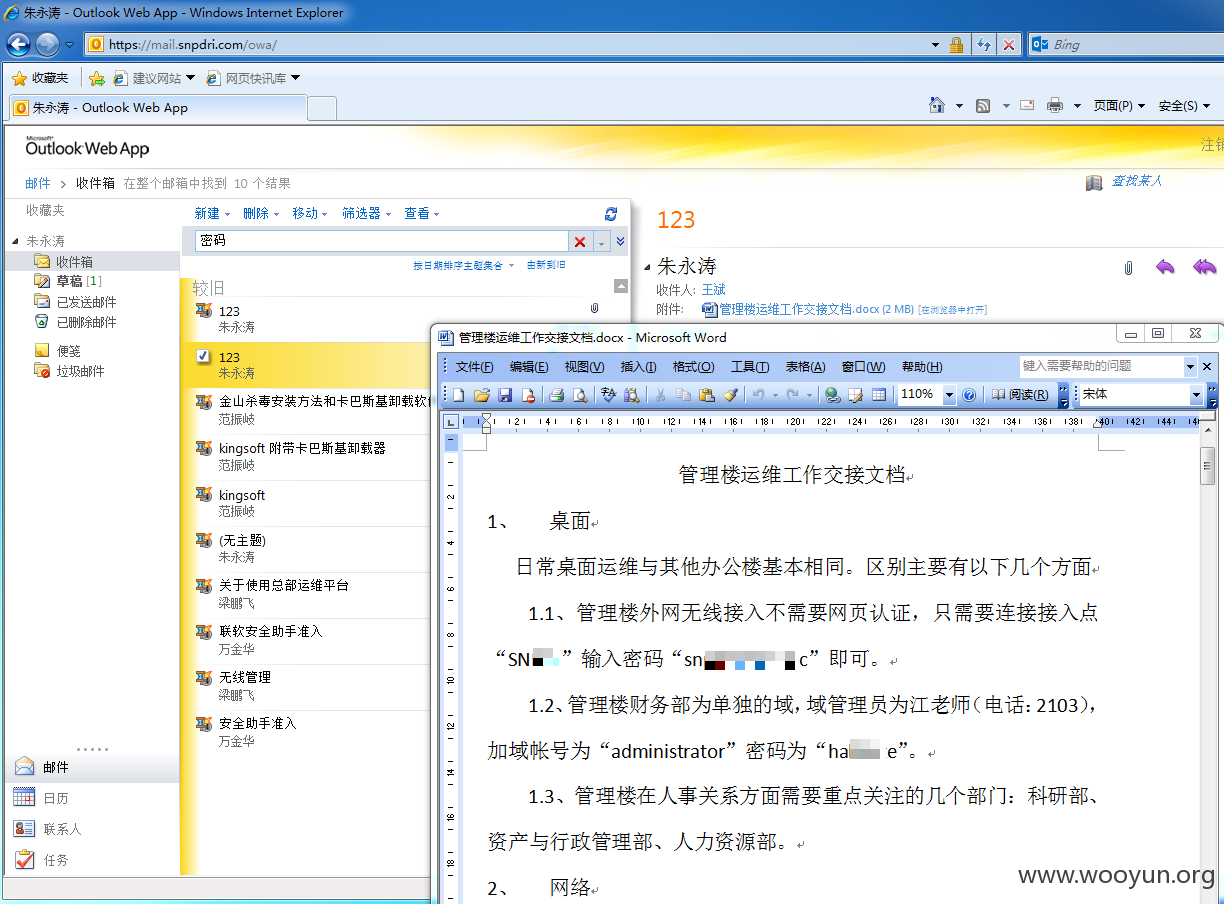Click the Research binoculars icon in Word
The height and width of the screenshot is (904, 1224).
coord(632,395)
